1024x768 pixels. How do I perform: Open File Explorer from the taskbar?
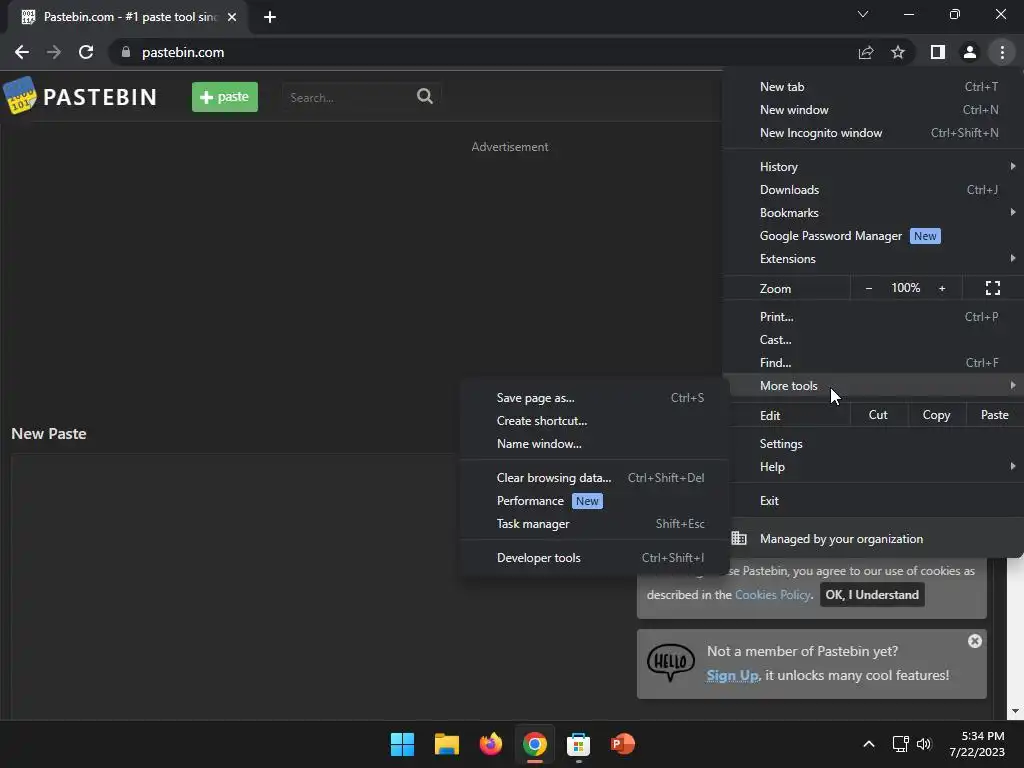(447, 744)
